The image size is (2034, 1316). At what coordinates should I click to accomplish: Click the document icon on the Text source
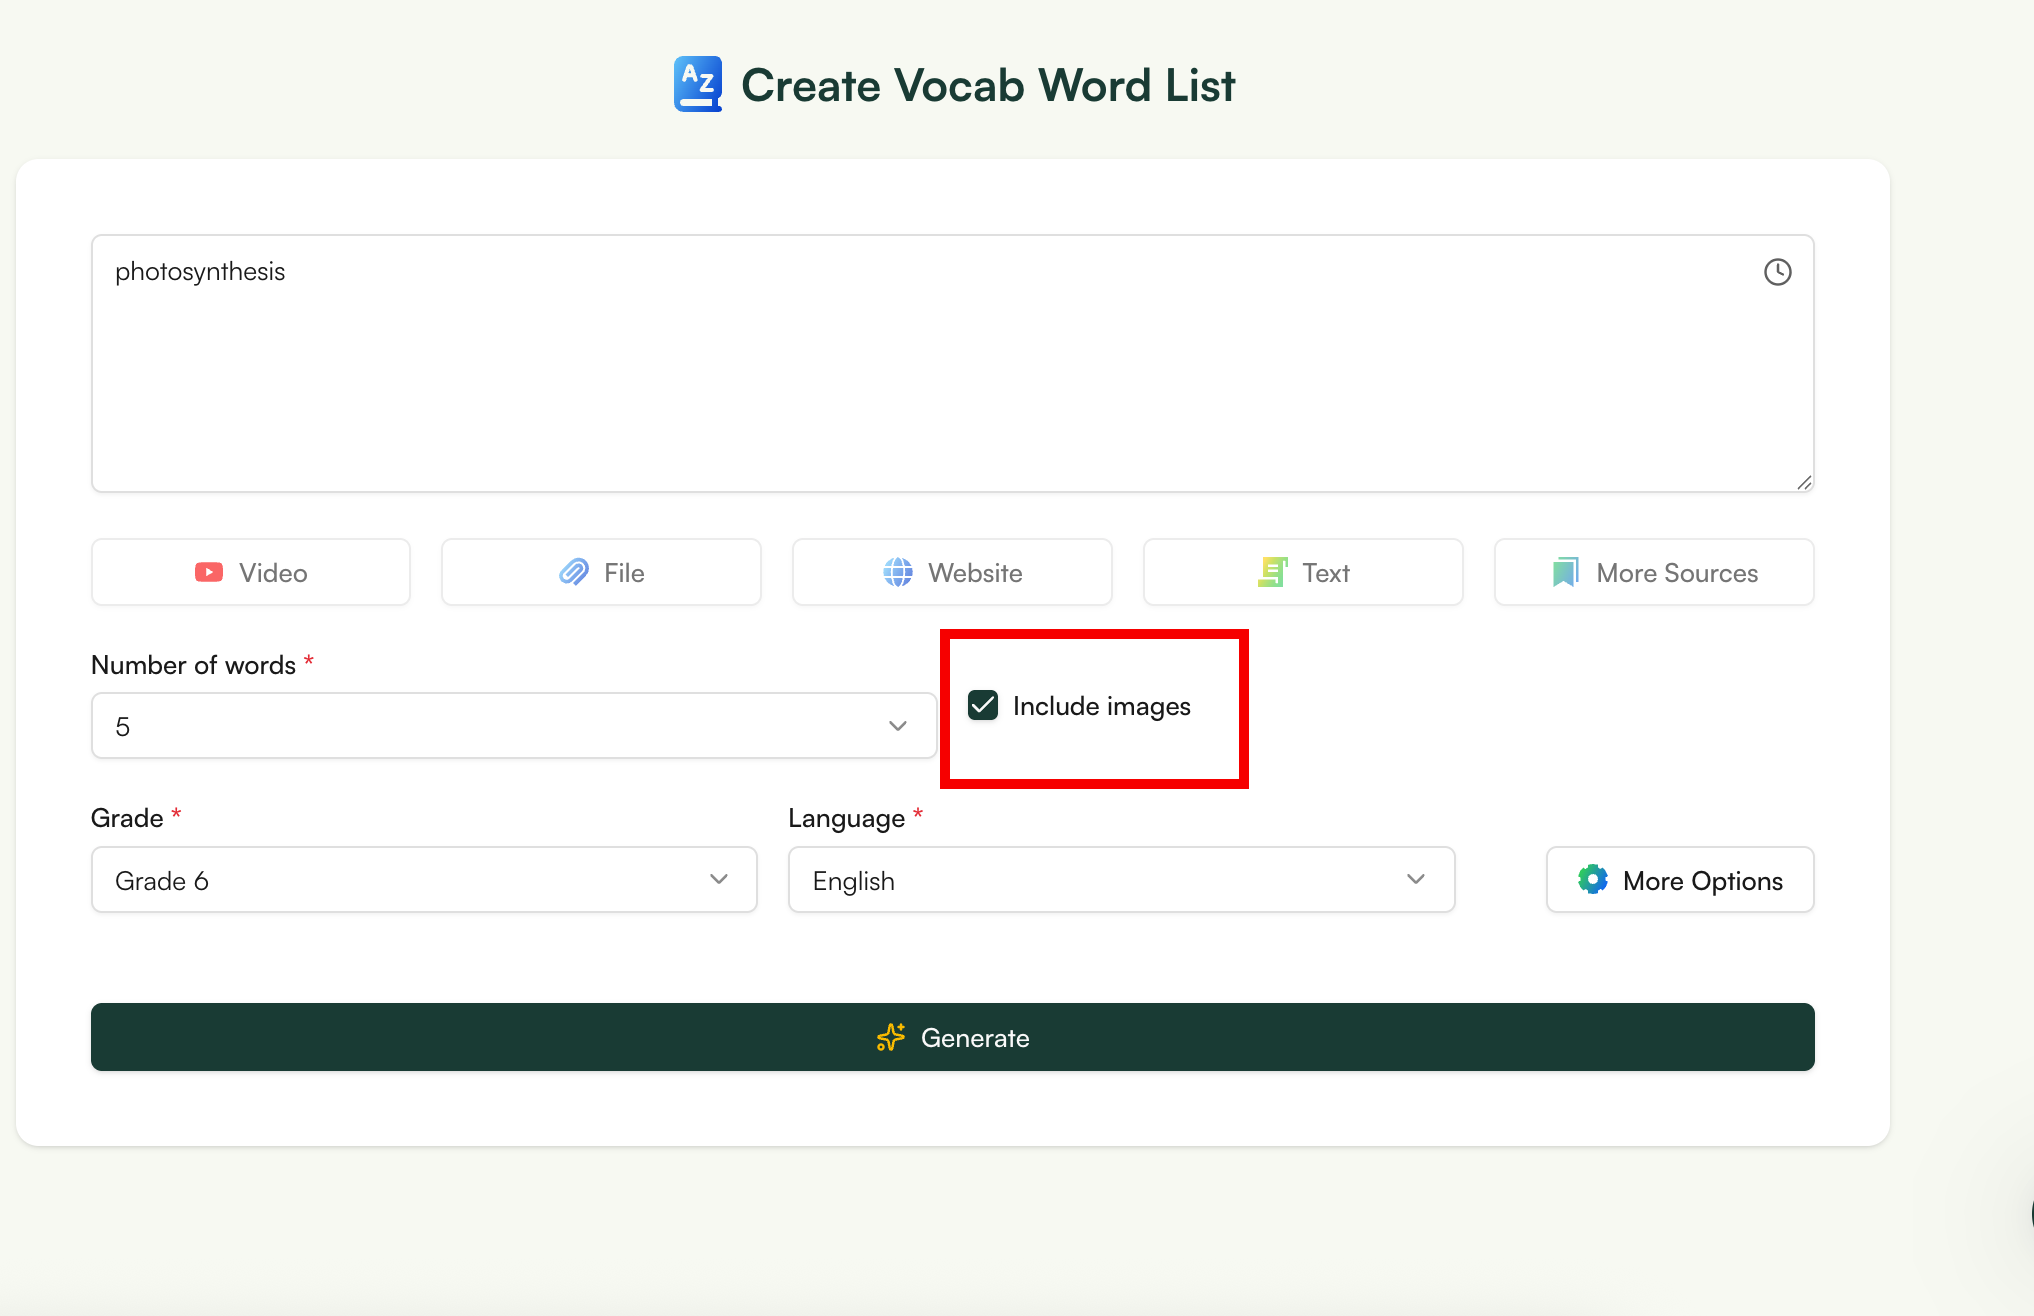pyautogui.click(x=1272, y=571)
